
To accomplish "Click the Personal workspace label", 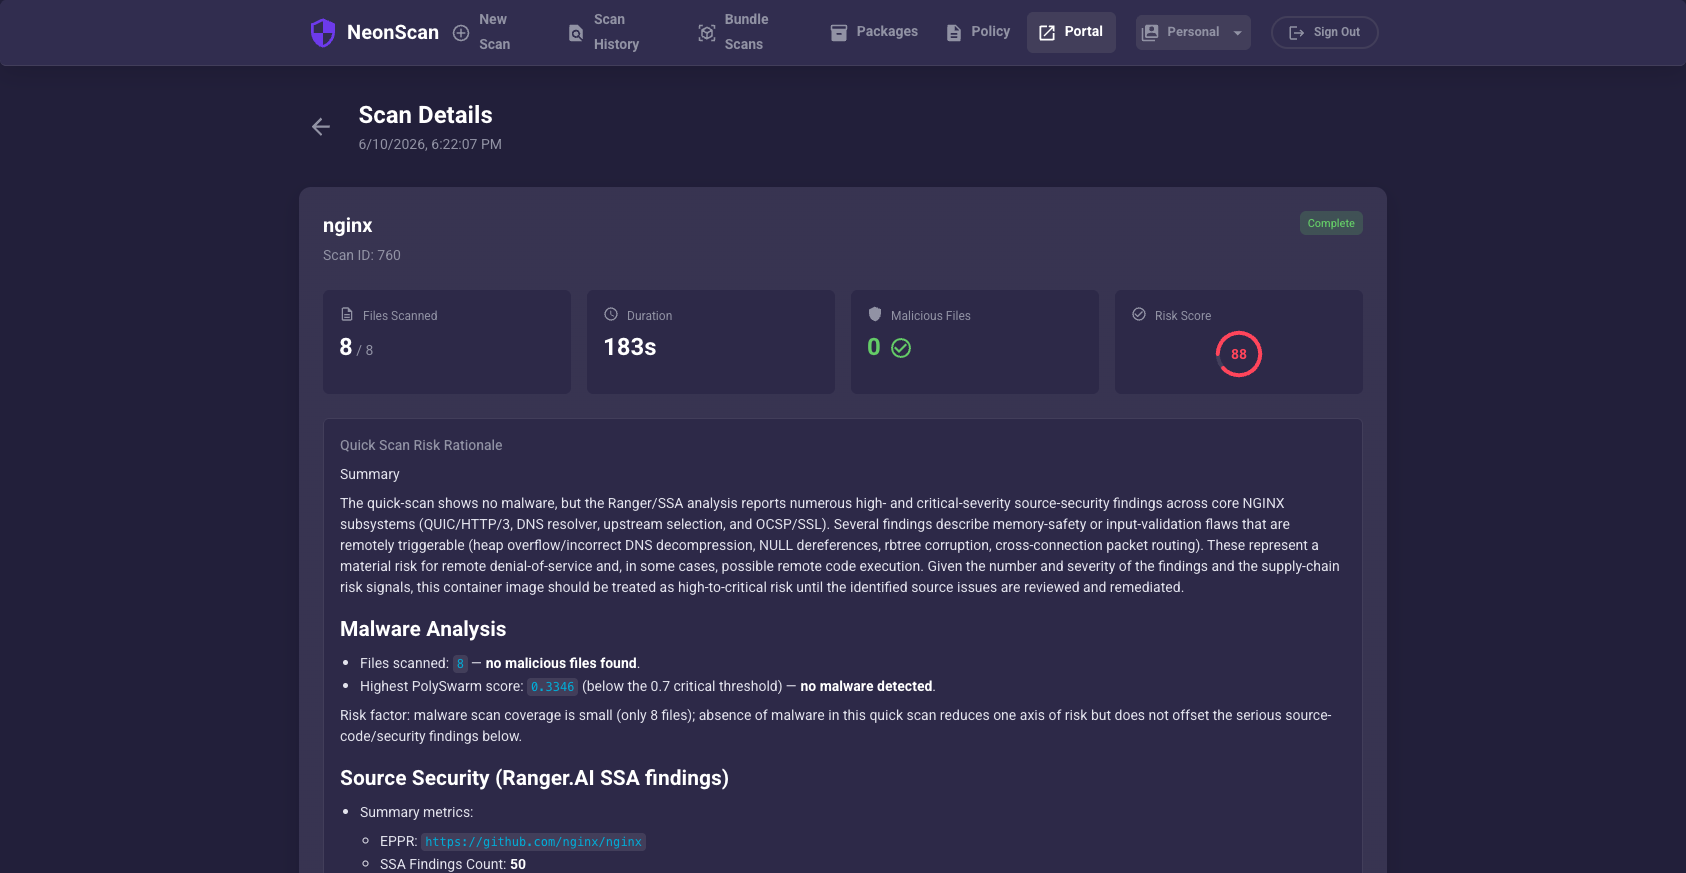I will click(1193, 32).
